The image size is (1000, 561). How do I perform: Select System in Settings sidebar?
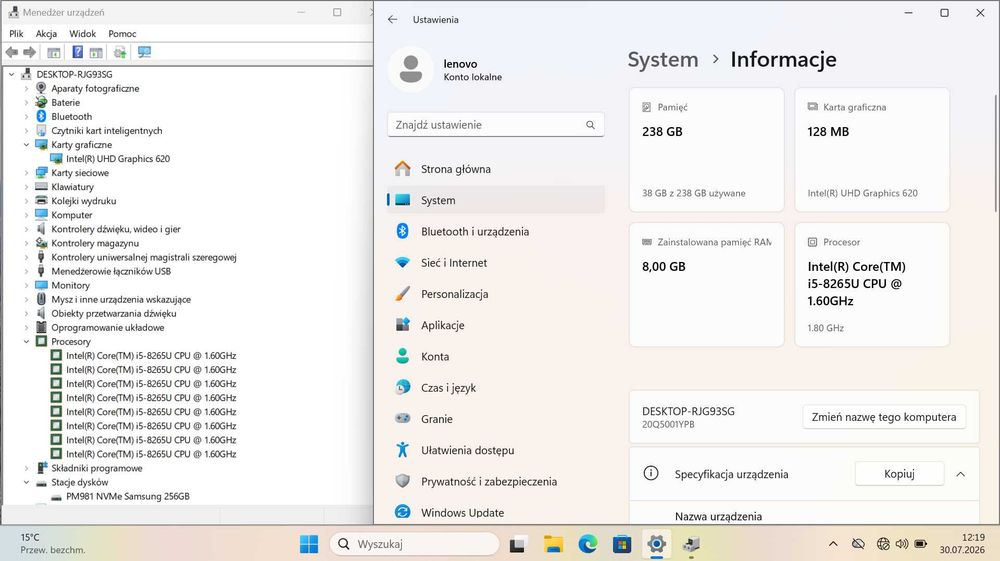pyautogui.click(x=496, y=200)
